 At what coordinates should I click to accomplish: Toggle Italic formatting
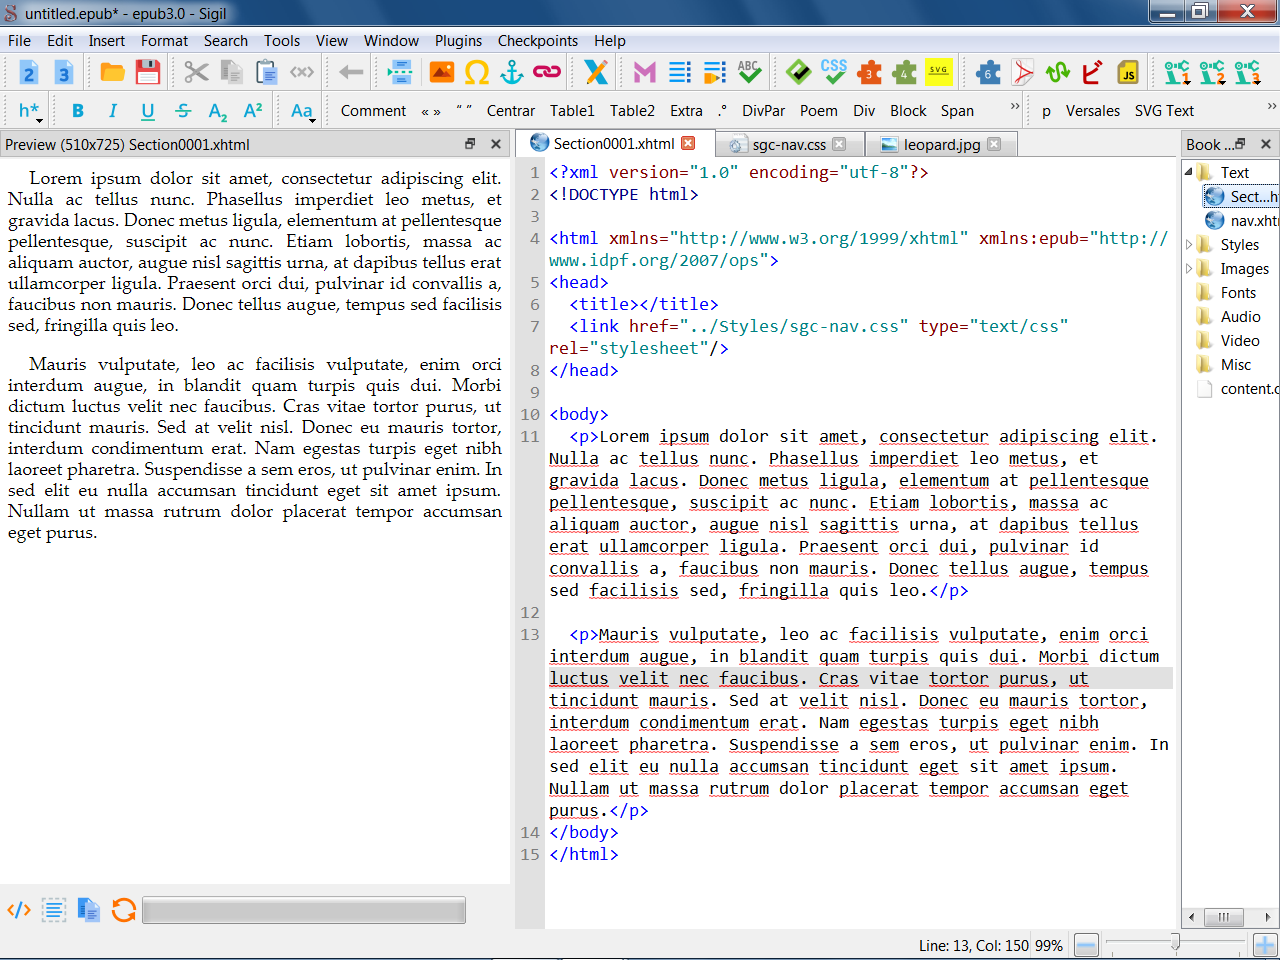pos(113,111)
